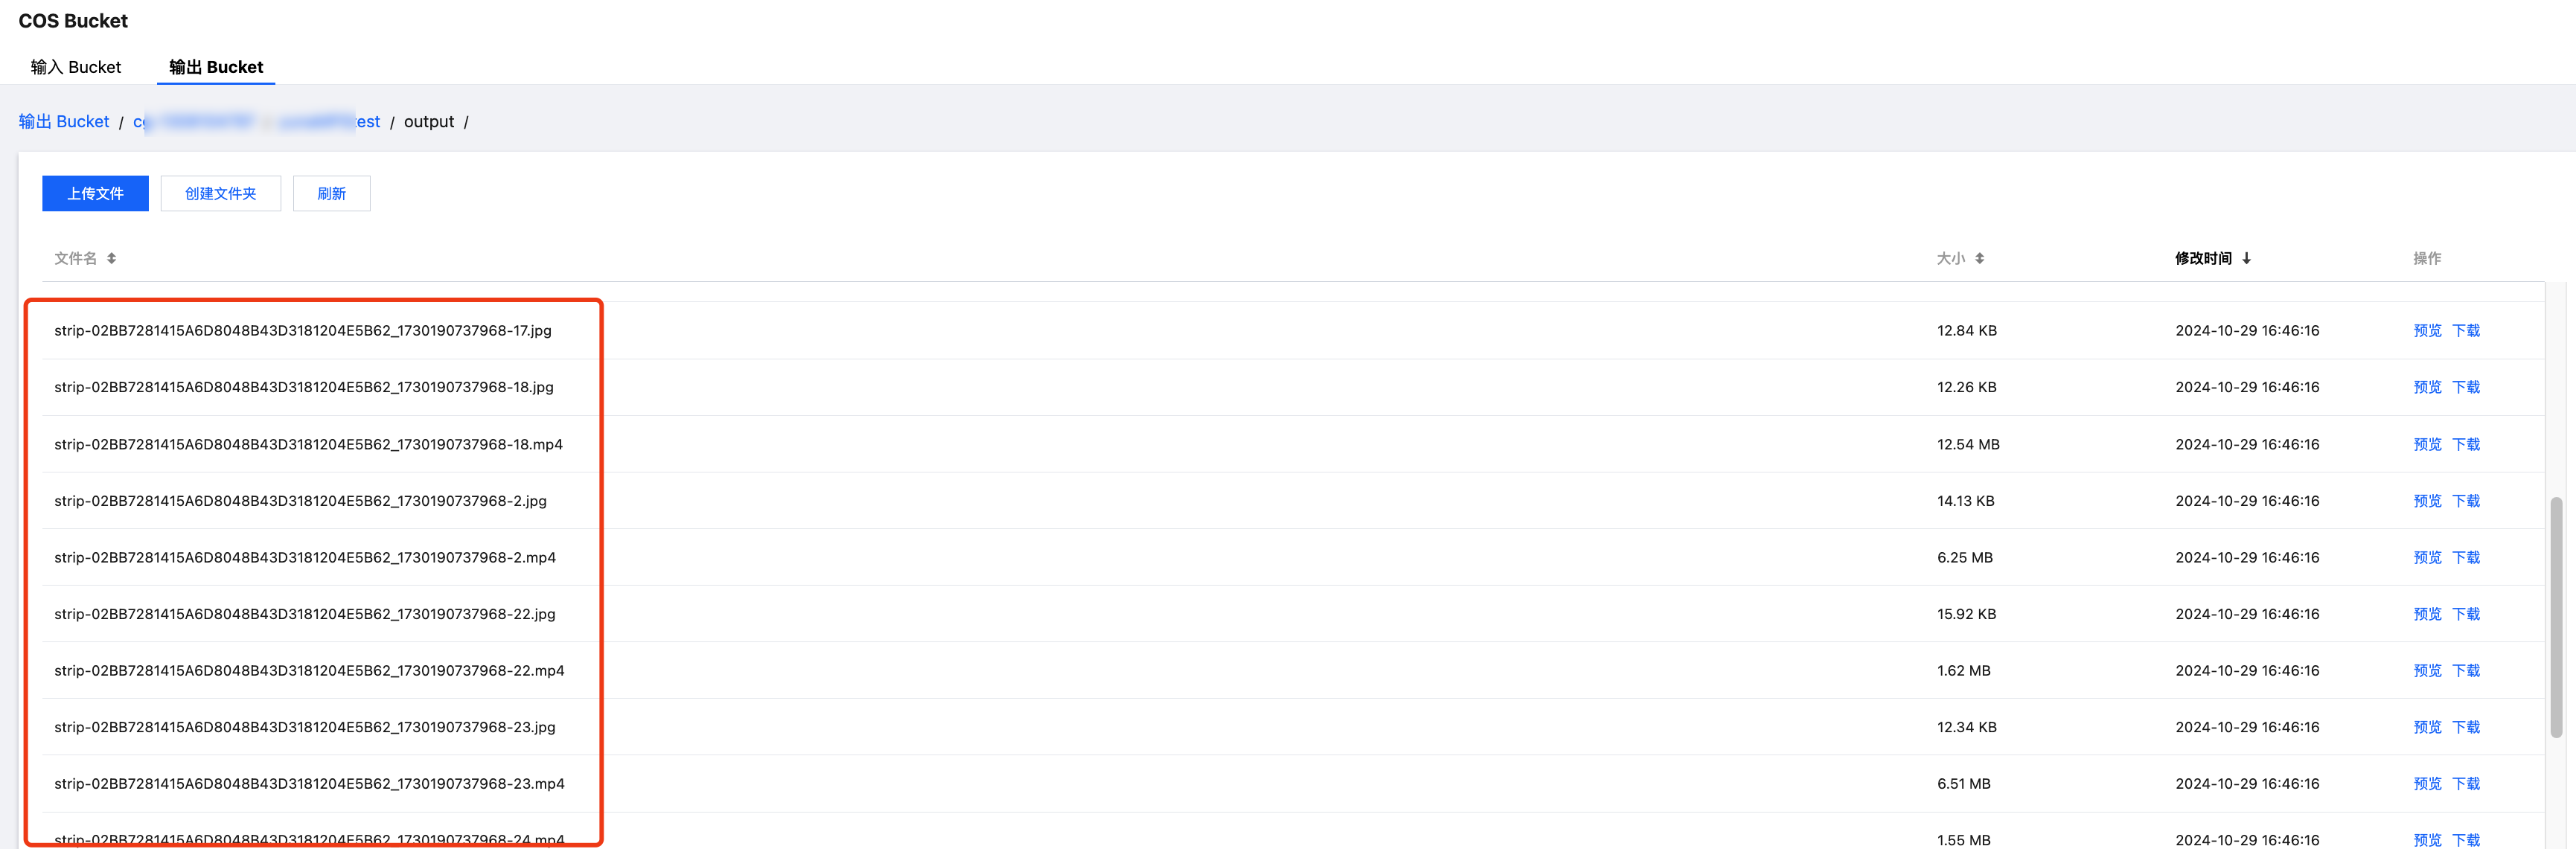The image size is (2576, 849).
Task: Preview the 1.62 MB -22.mp4 file
Action: [2426, 671]
